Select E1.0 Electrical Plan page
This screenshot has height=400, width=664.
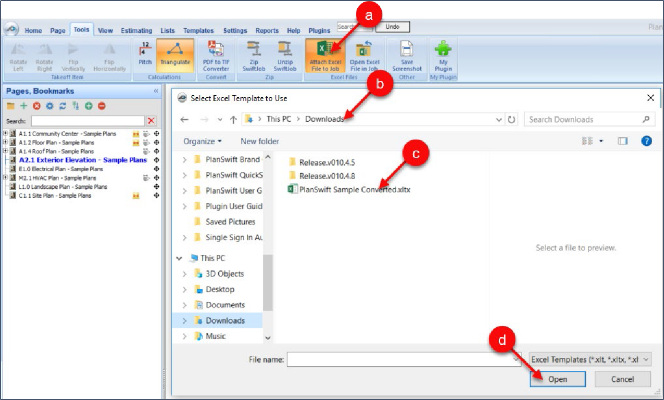[x=61, y=169]
